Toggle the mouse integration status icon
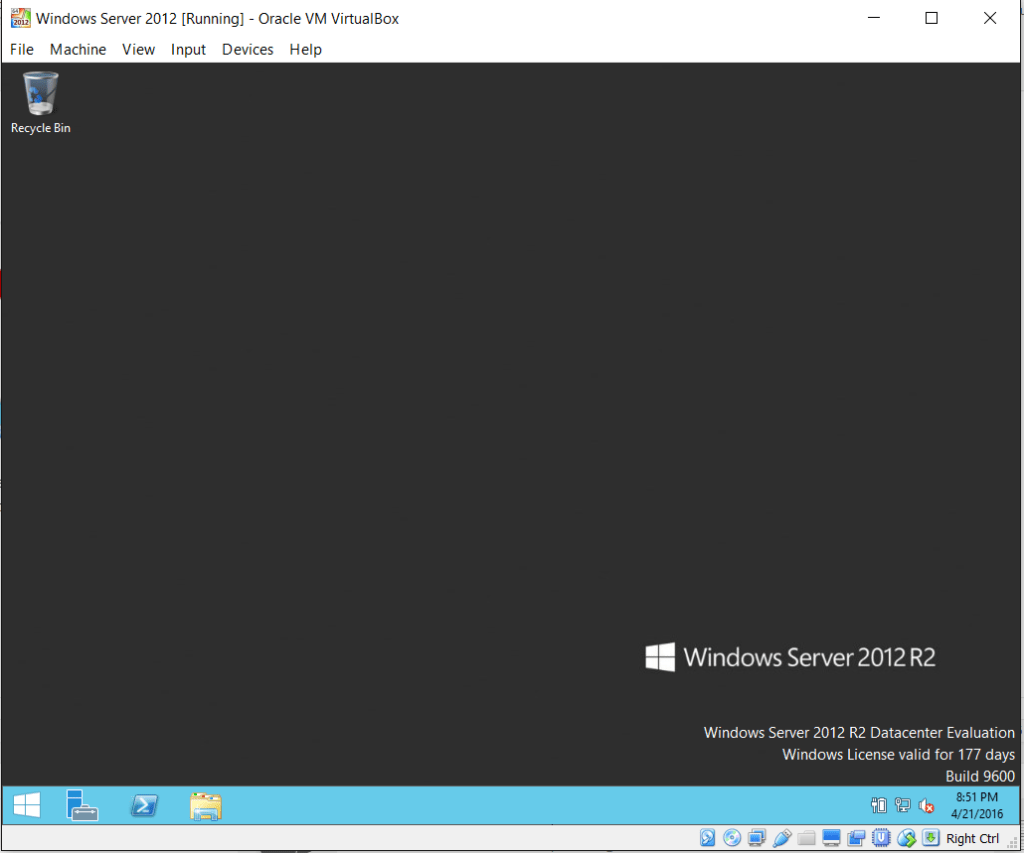This screenshot has height=853, width=1024. tap(906, 838)
